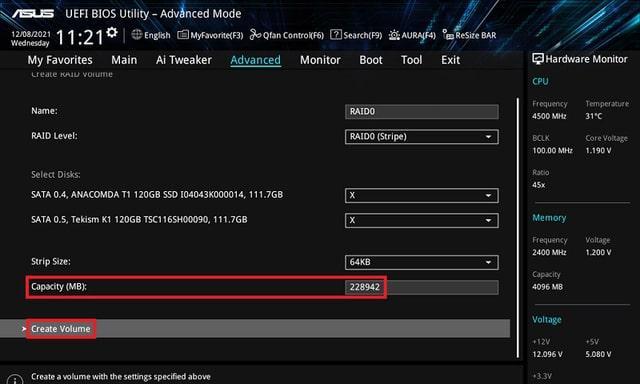640x384 pixels.
Task: Toggle selection for the SATA 0.5 Tekism disk
Action: (422, 220)
